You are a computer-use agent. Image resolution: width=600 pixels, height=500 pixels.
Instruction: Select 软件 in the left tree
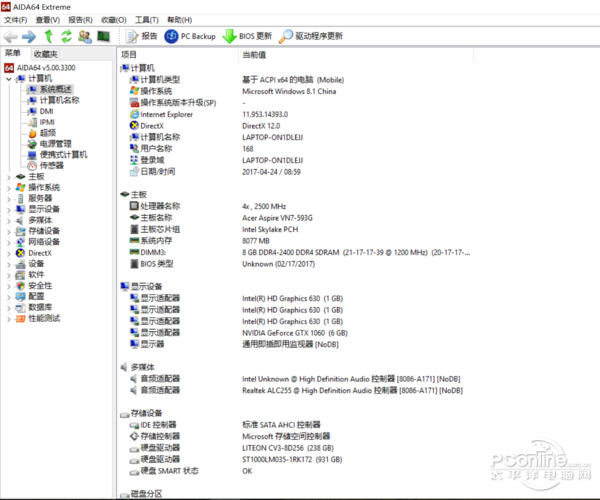point(36,275)
